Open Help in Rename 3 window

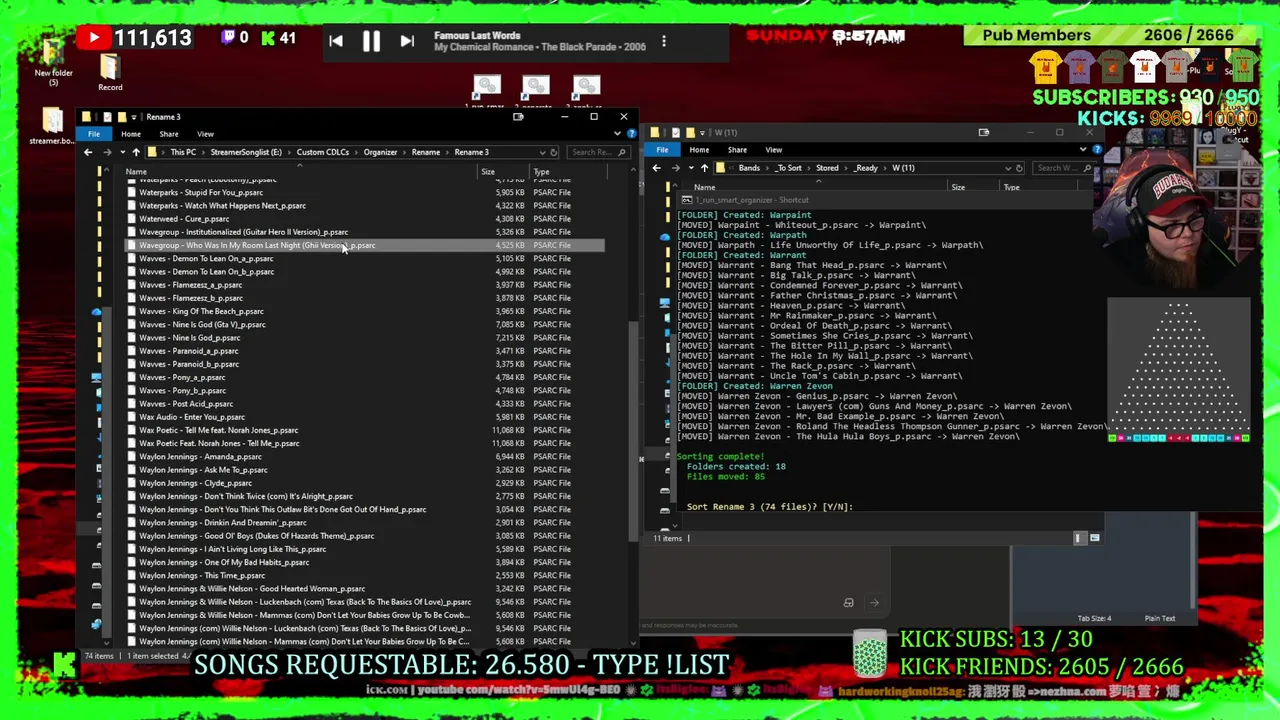[x=631, y=133]
